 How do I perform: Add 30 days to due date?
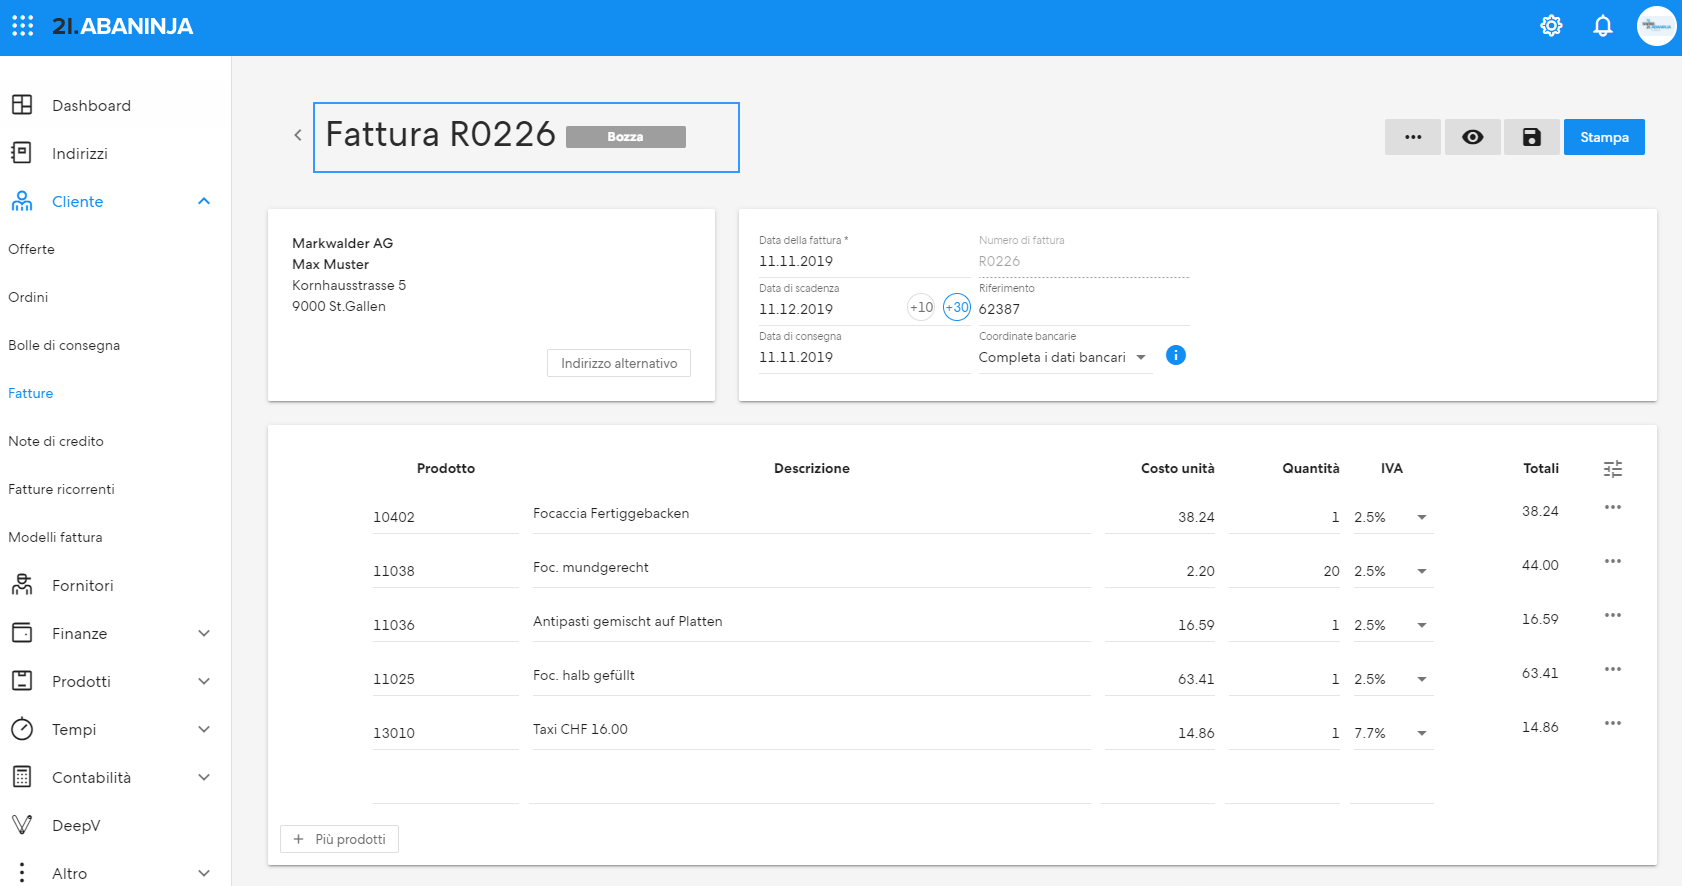(957, 307)
